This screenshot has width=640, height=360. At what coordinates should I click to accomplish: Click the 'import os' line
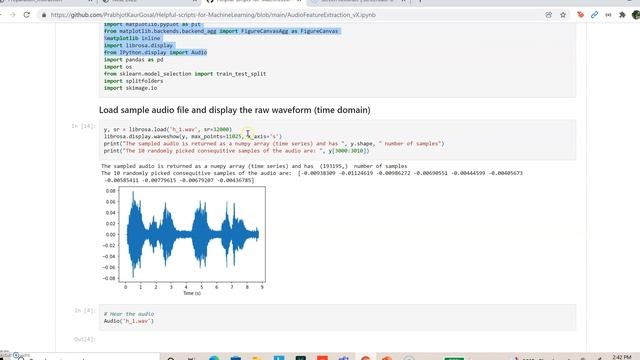point(118,67)
